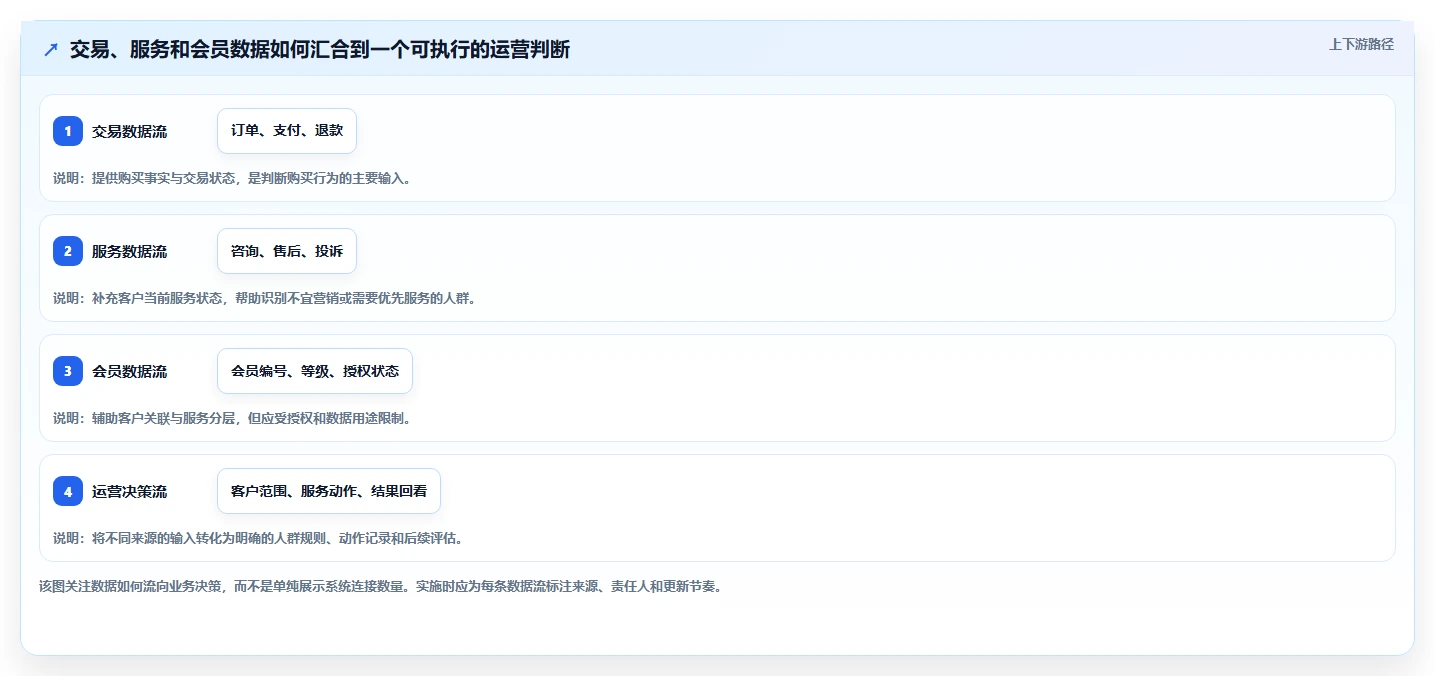Click the number 4 badge for 运营决策流

click(68, 491)
